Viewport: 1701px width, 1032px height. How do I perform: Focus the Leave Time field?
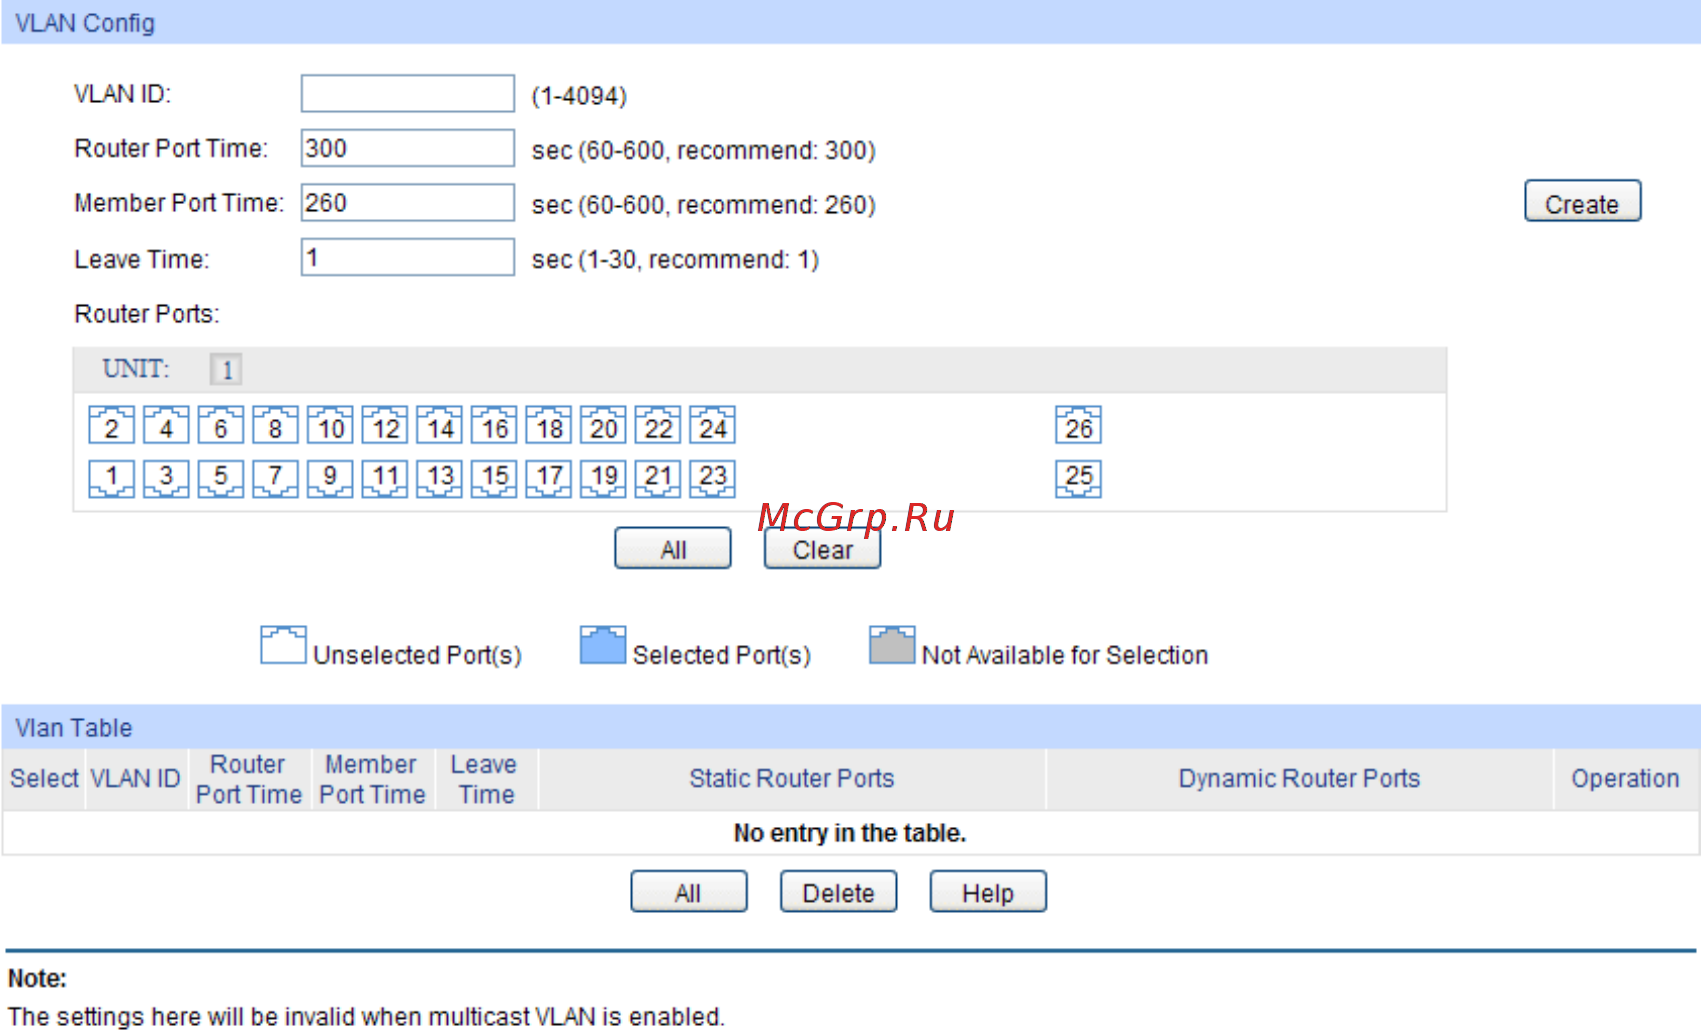408,257
